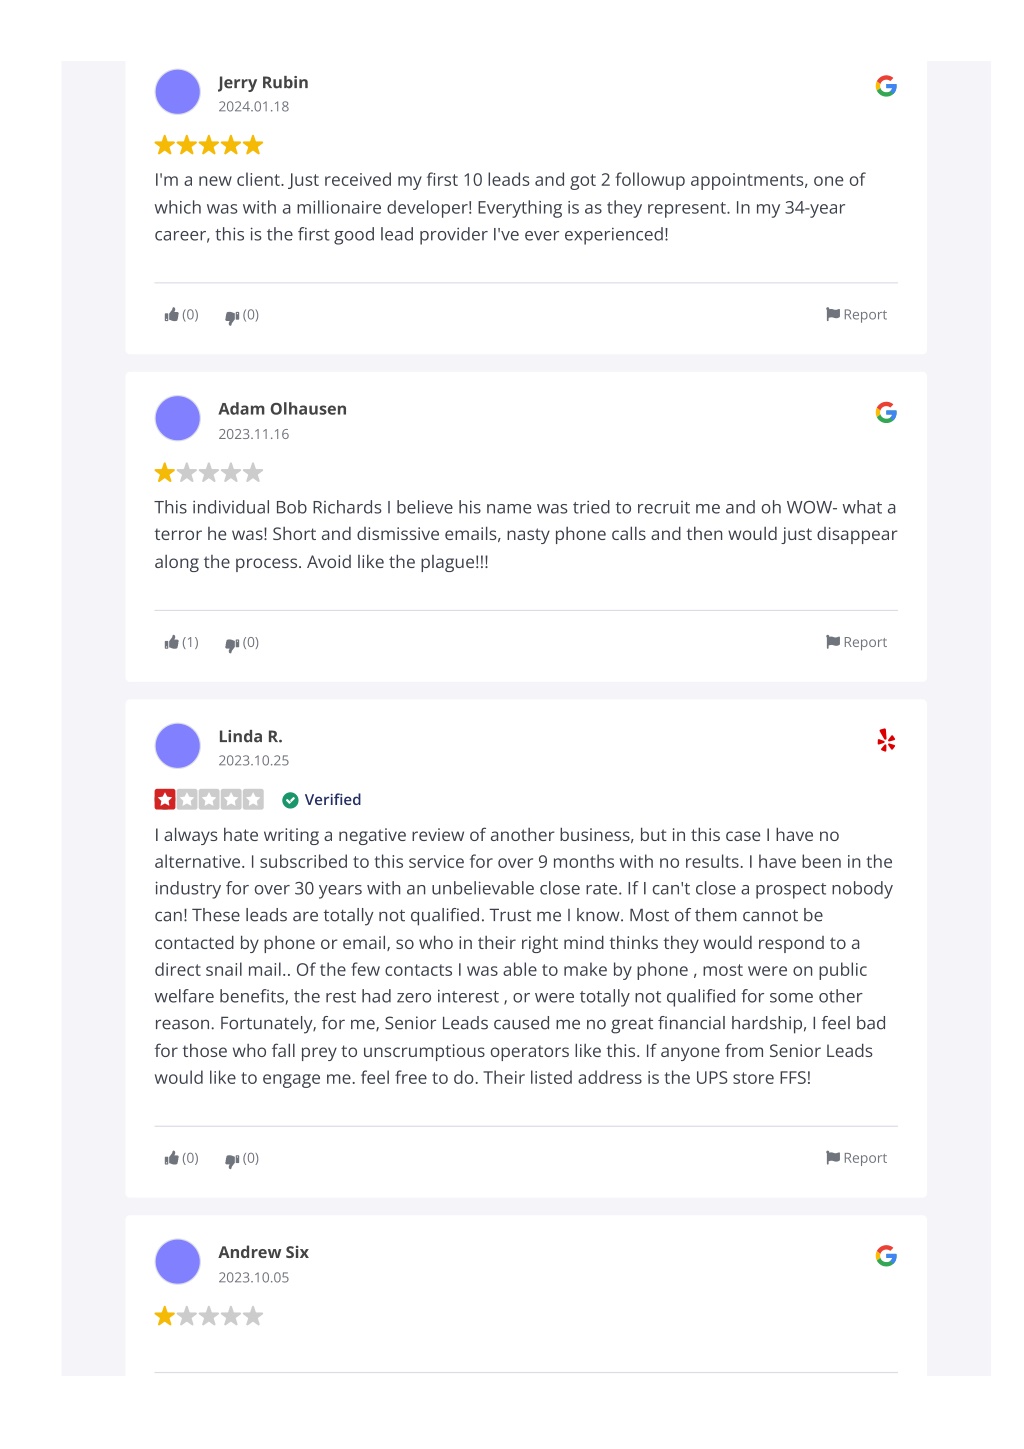
Task: Click Andrew Six's reviewer name
Action: click(263, 1252)
